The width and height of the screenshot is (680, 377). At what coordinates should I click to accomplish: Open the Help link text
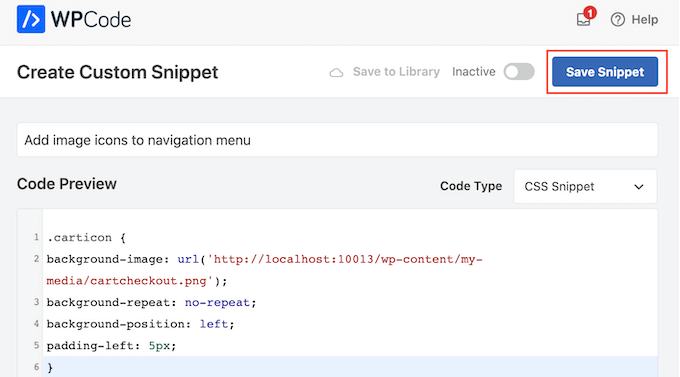point(644,20)
